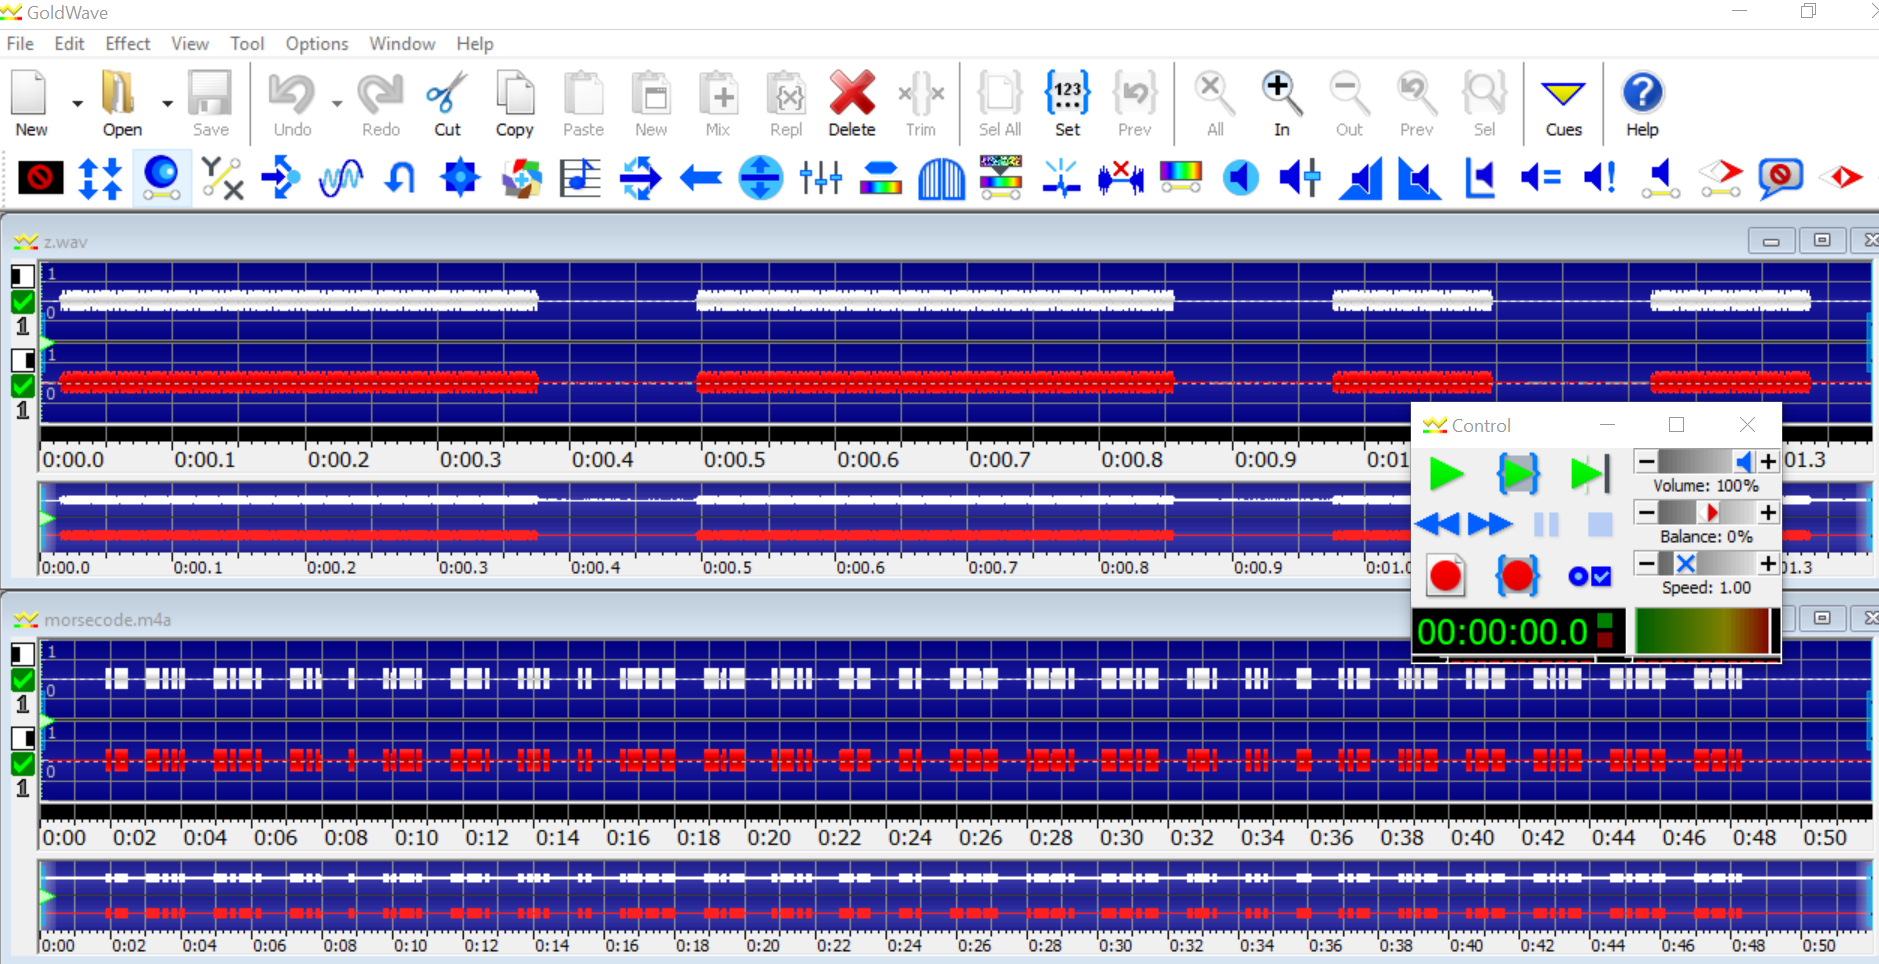Image resolution: width=1879 pixels, height=964 pixels.
Task: Open the Tool menu
Action: click(x=247, y=44)
